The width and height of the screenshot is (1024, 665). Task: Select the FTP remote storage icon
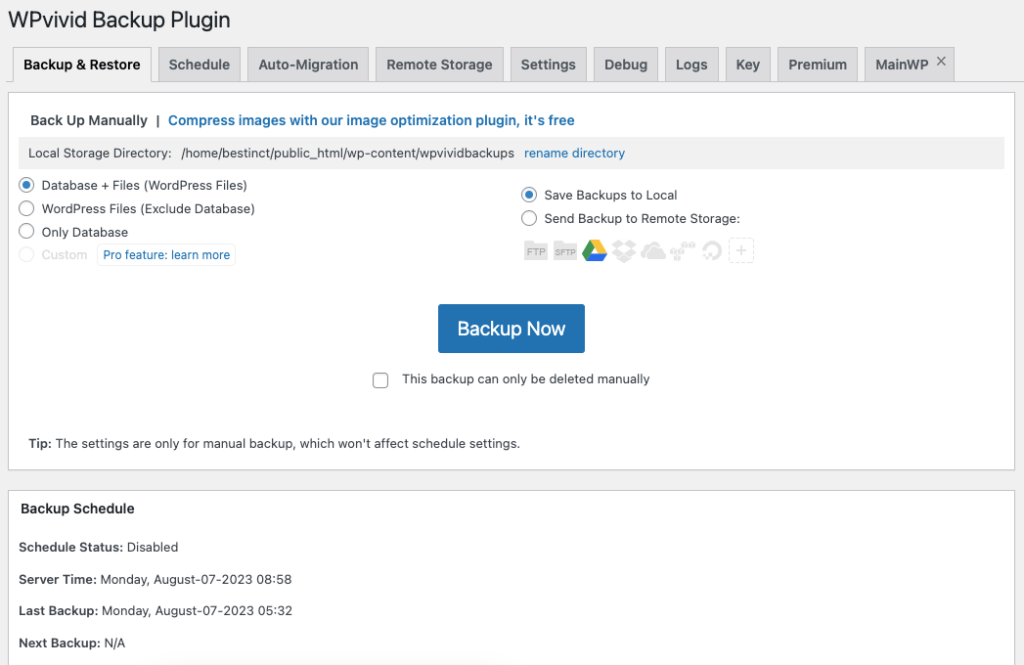coord(536,250)
